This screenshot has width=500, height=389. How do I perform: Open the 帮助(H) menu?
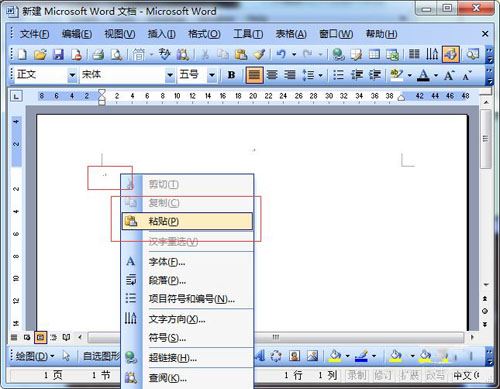[381, 34]
